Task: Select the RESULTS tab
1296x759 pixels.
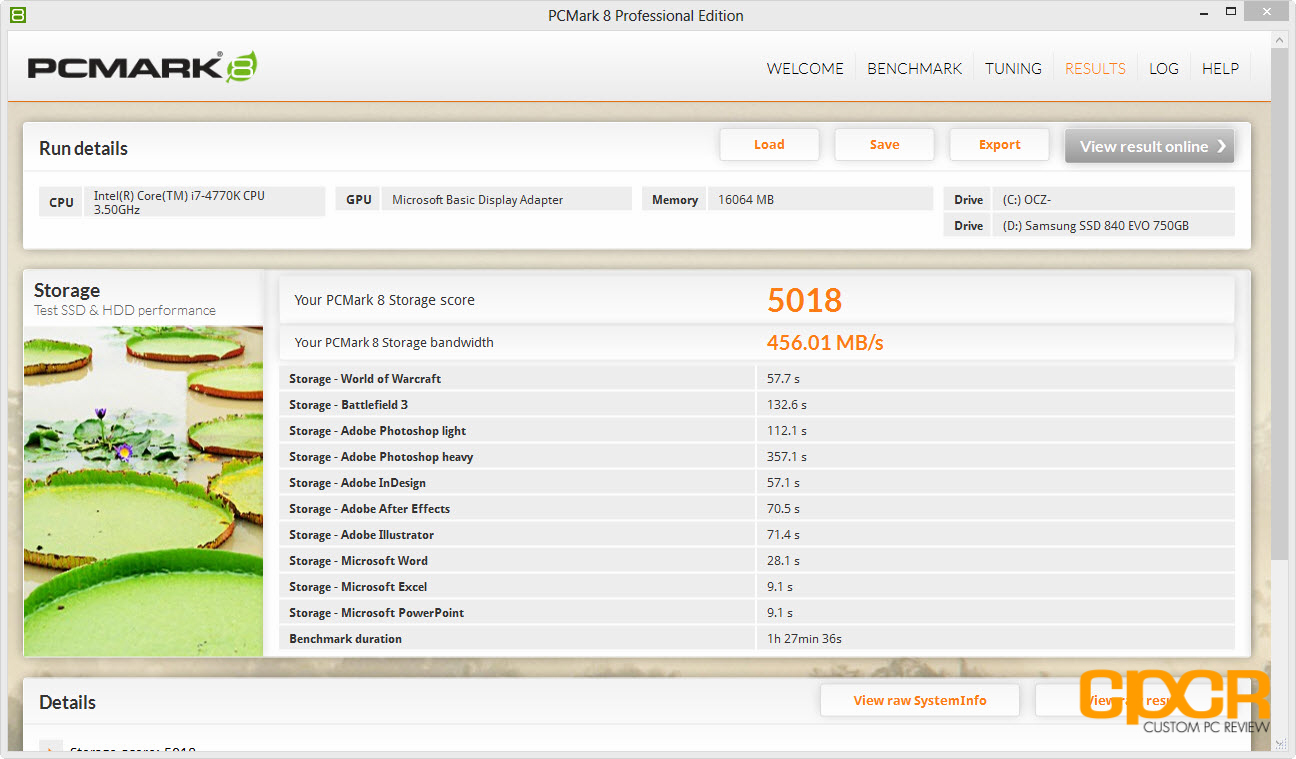Action: tap(1095, 69)
